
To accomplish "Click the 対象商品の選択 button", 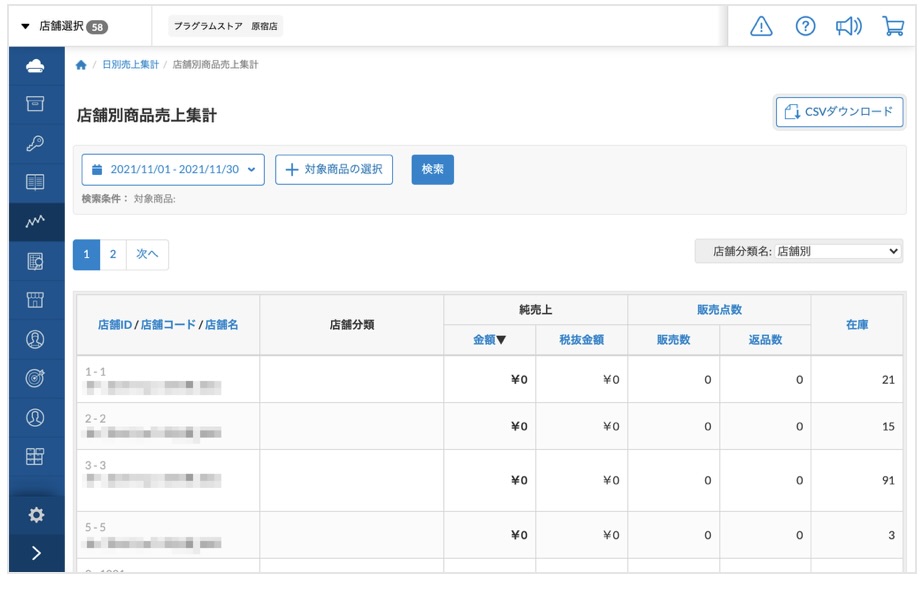I will [334, 170].
